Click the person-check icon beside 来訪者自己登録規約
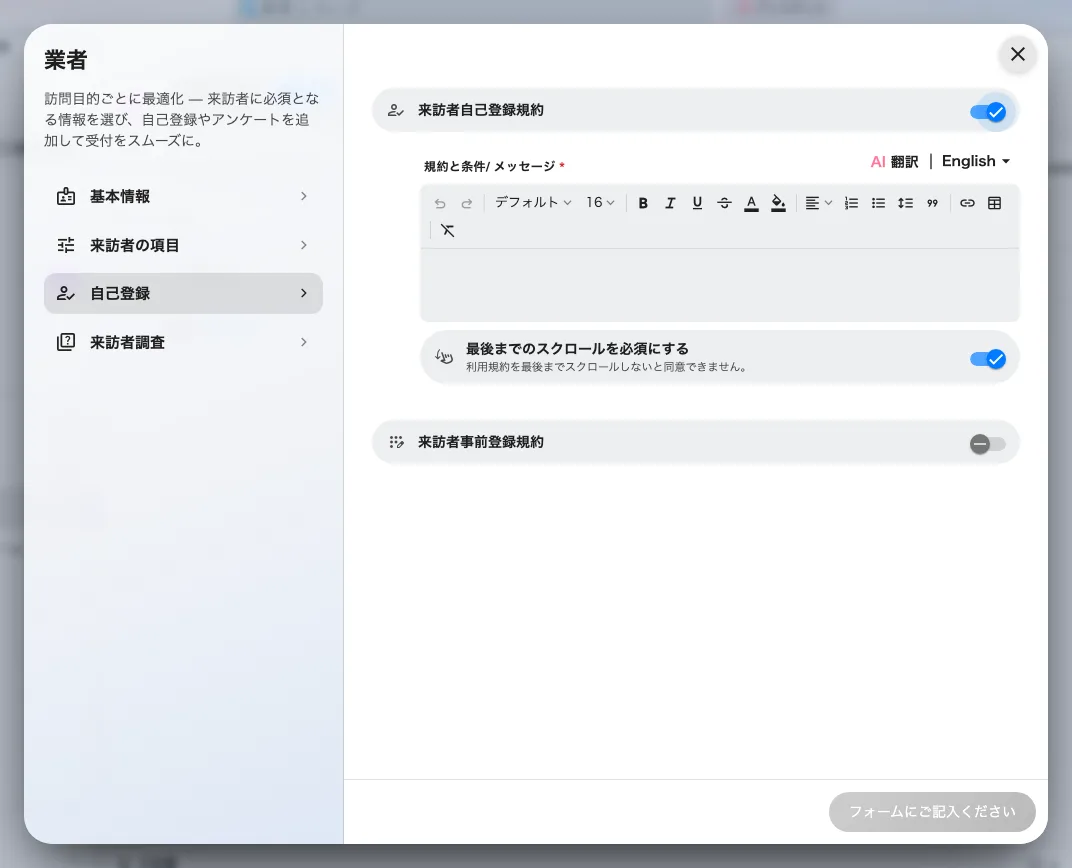This screenshot has width=1072, height=868. (396, 110)
